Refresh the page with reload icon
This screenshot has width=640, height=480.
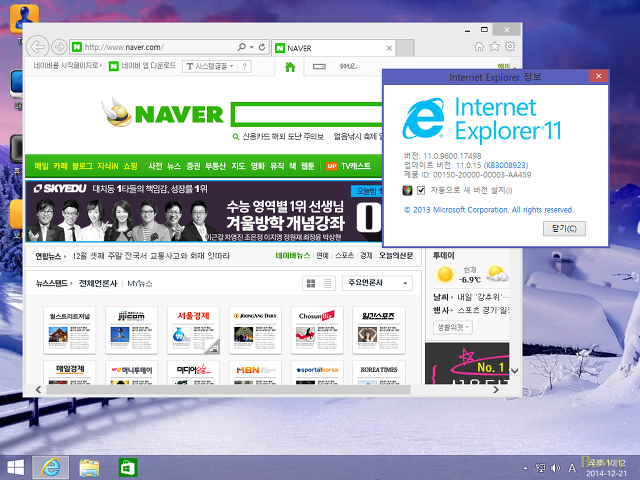[262, 47]
